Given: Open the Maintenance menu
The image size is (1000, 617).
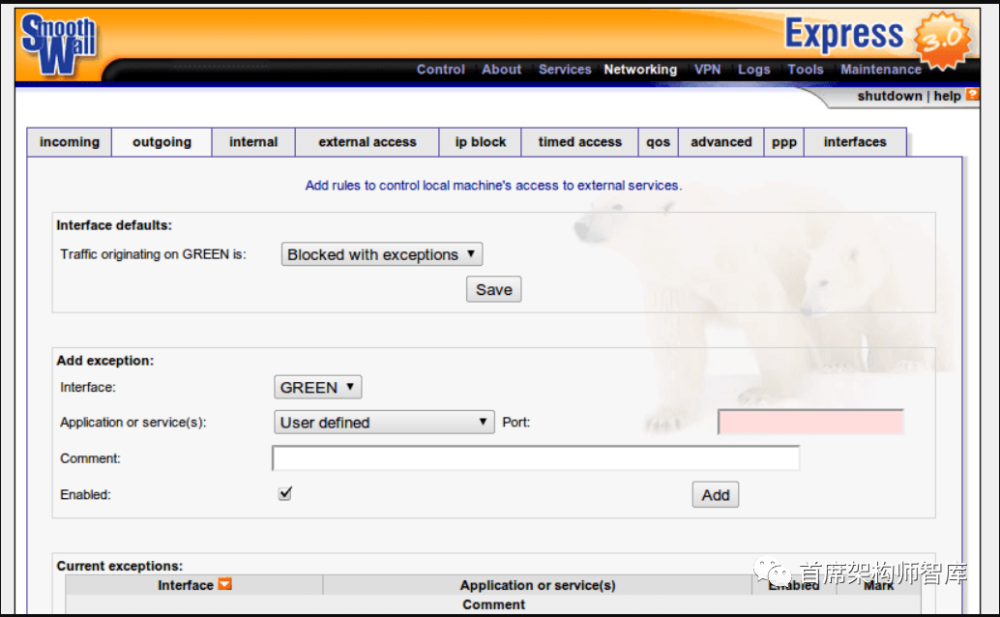Looking at the screenshot, I should tap(880, 70).
